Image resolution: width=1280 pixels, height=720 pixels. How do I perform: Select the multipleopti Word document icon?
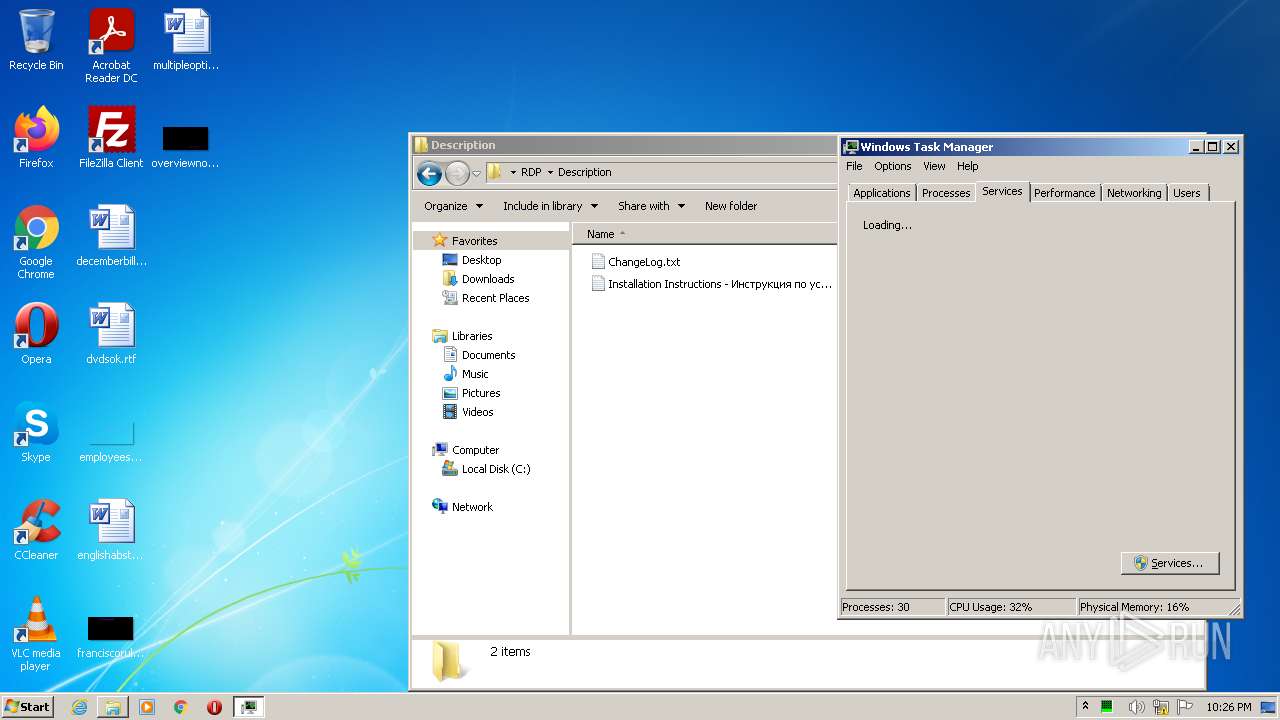(186, 41)
